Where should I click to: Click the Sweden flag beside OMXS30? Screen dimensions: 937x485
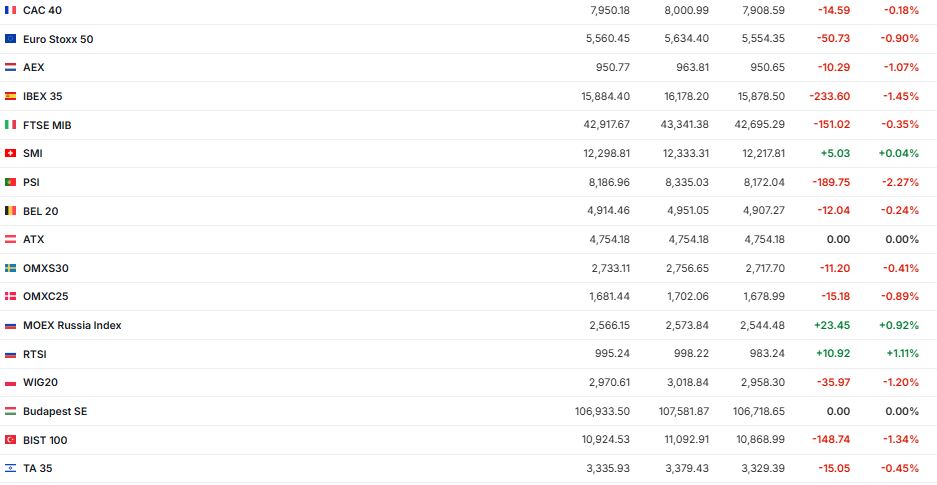tap(11, 268)
